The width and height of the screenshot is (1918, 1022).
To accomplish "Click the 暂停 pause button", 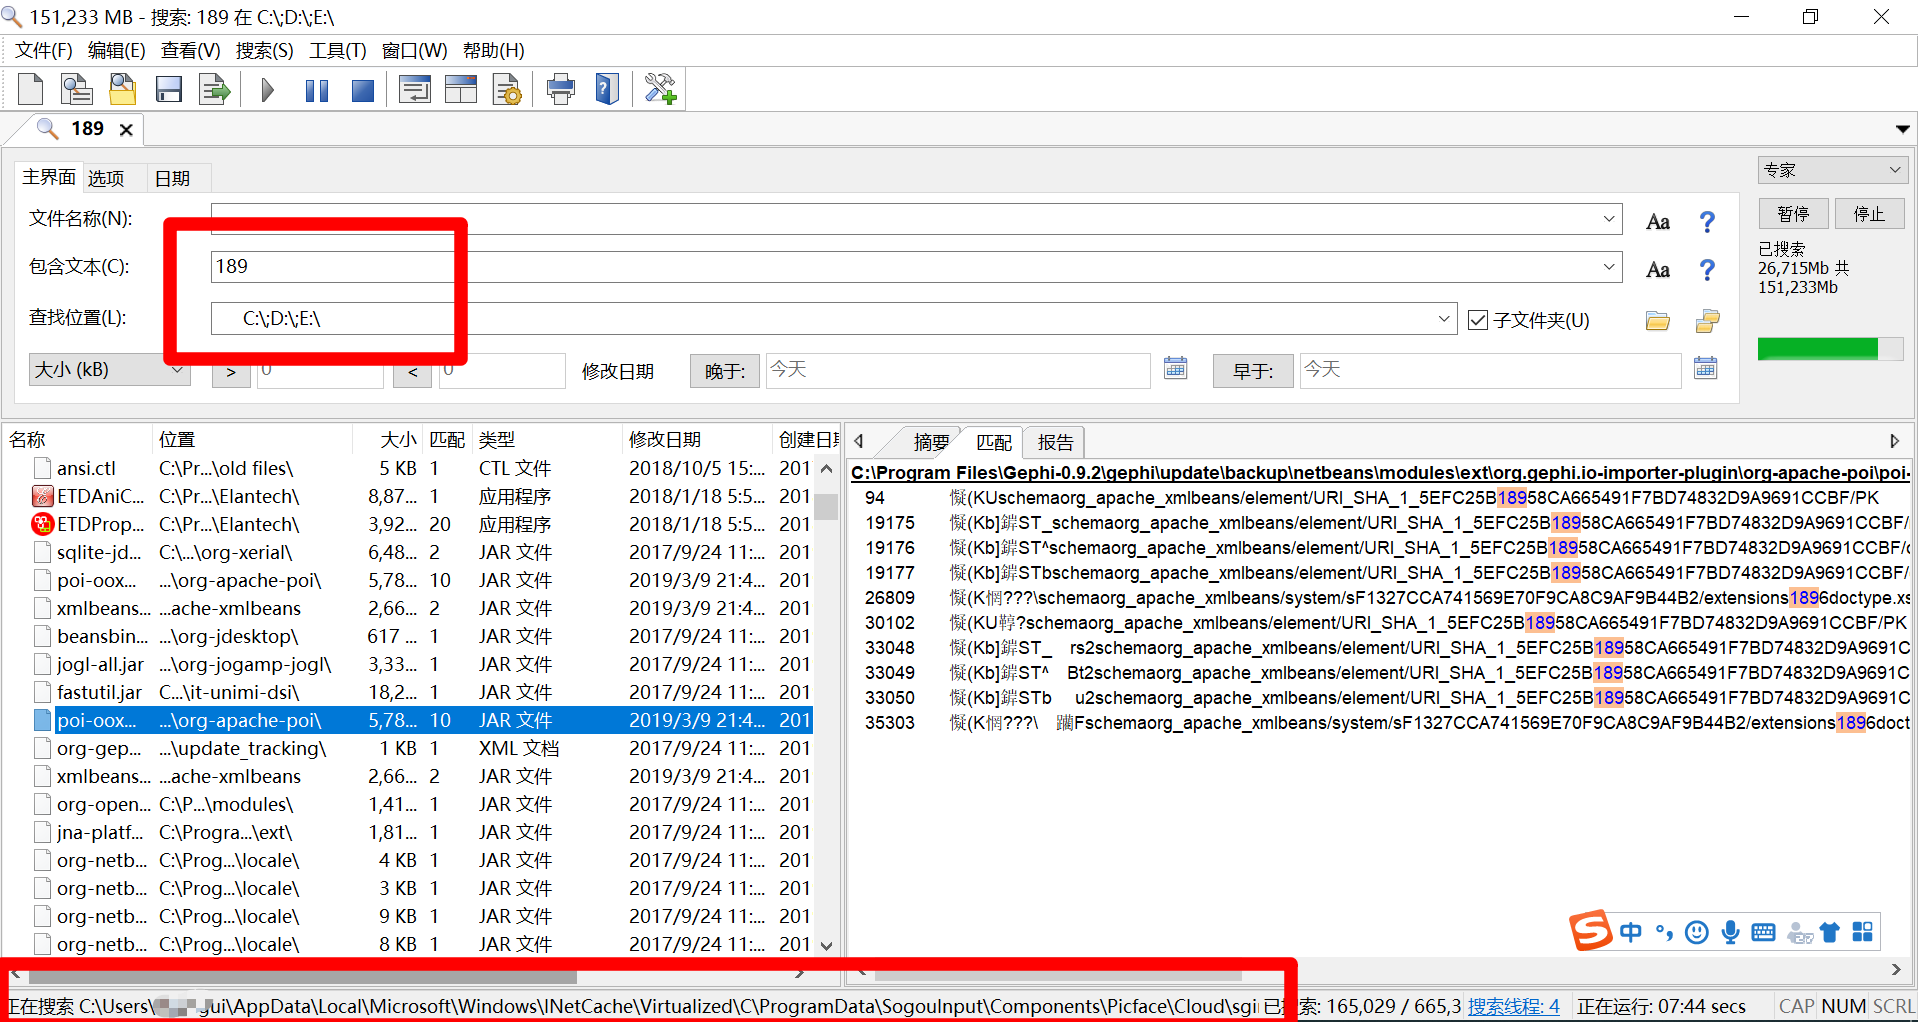I will (1793, 214).
